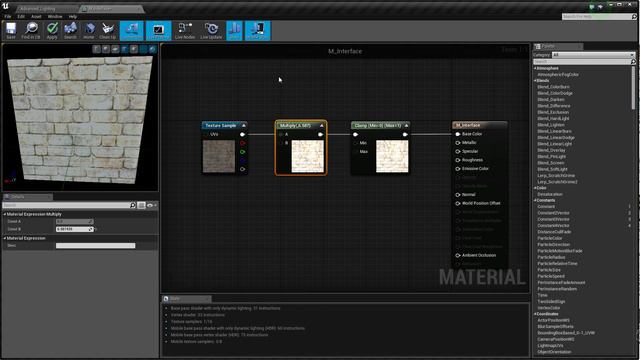
Task: Toggle the Details view options eye icon
Action: [x=151, y=205]
